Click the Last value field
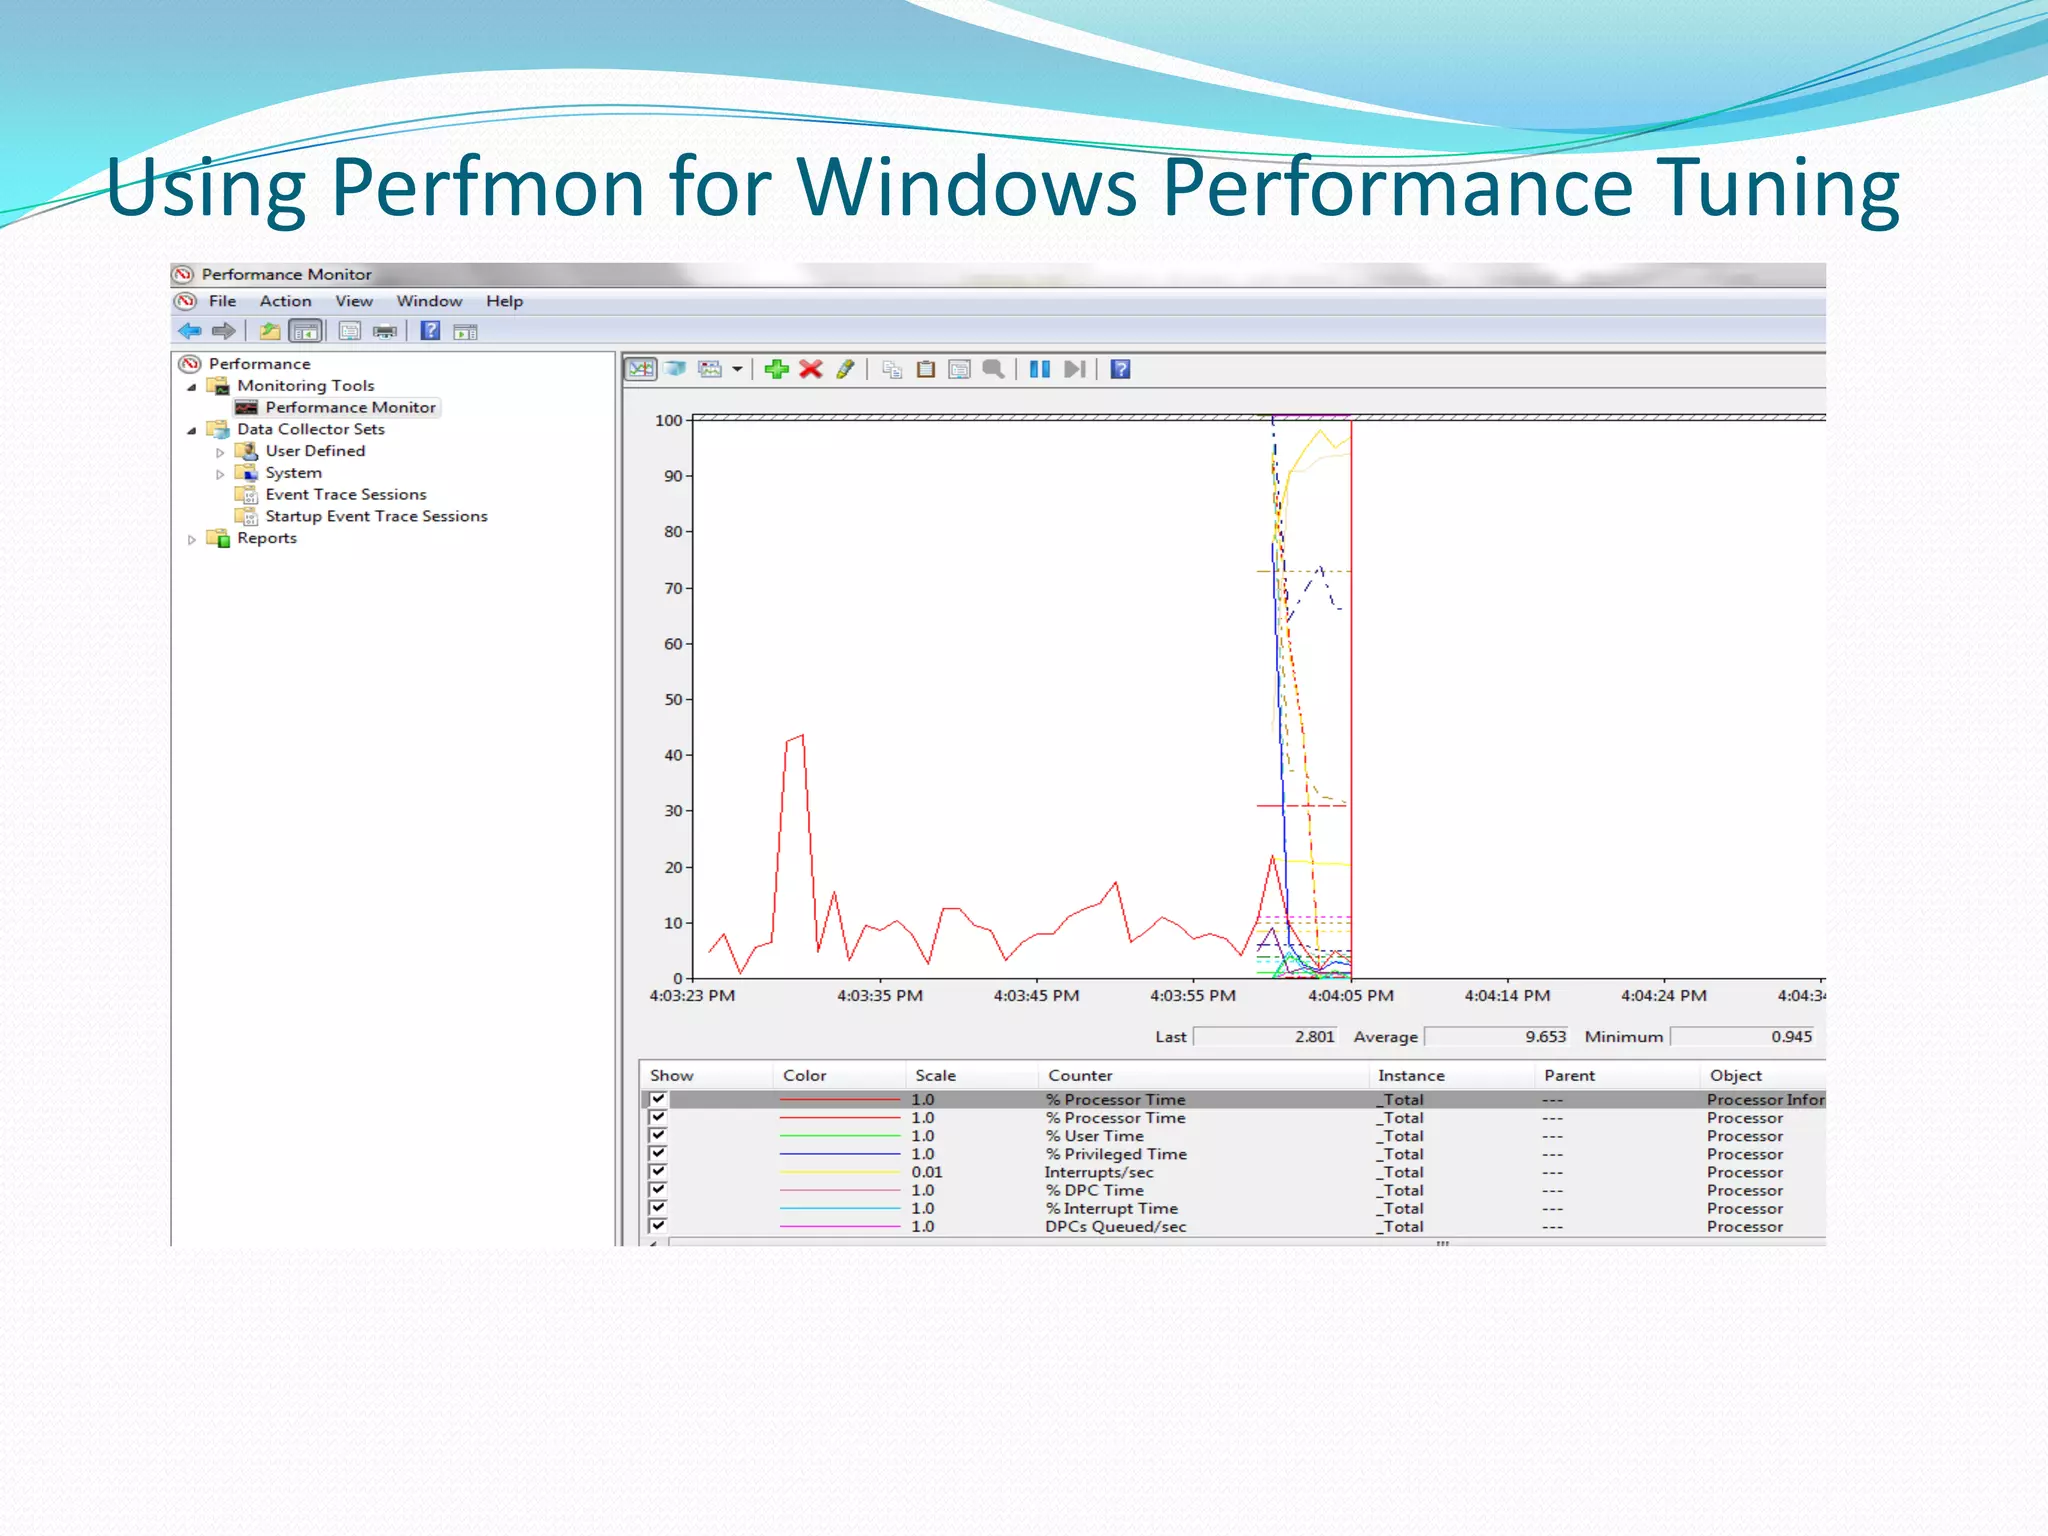This screenshot has height=1536, width=2048. [x=1266, y=1037]
